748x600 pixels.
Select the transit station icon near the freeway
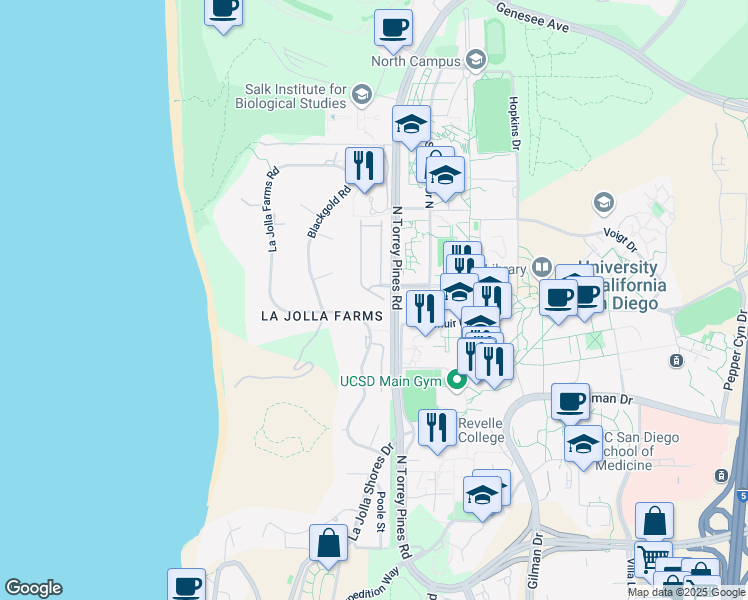721,476
